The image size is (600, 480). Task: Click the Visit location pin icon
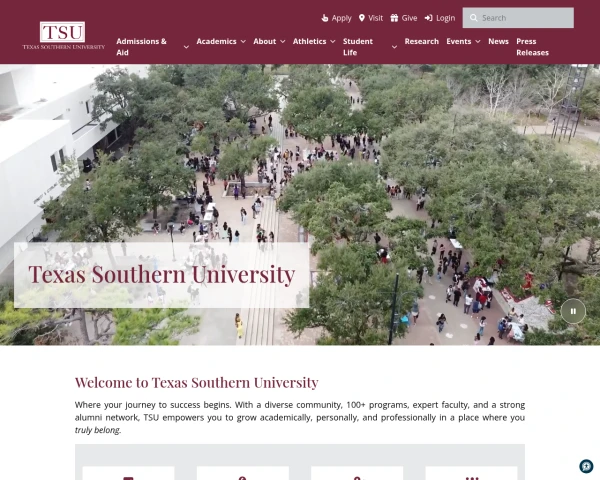click(362, 18)
